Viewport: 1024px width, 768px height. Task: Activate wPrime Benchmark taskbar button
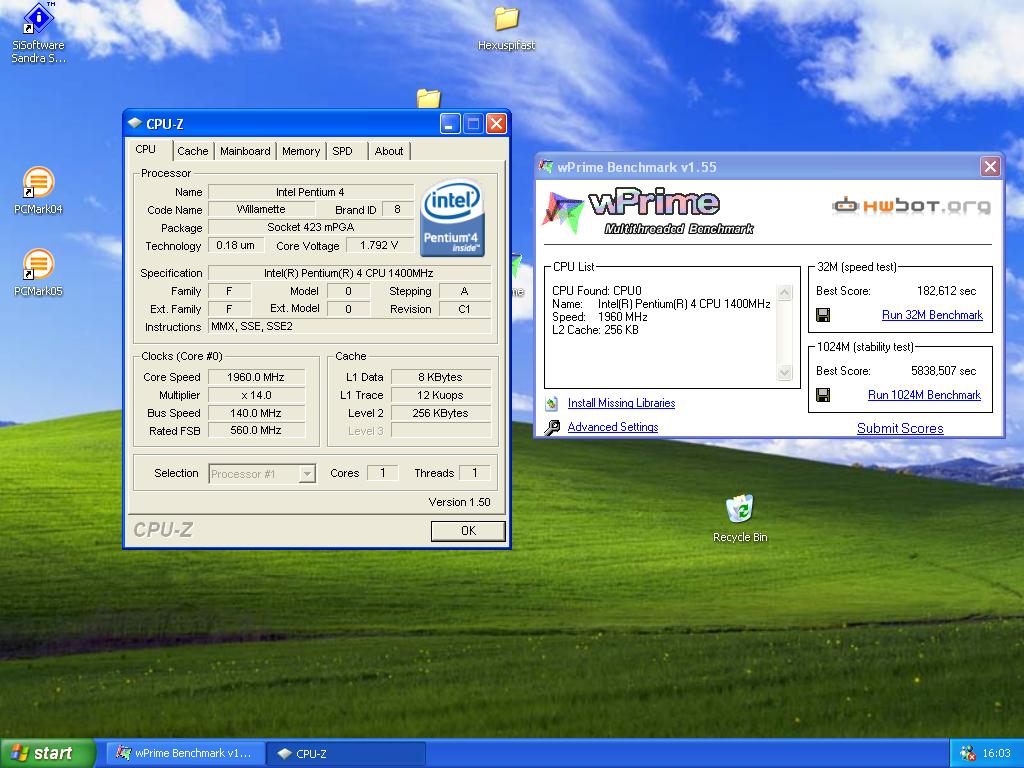tap(184, 754)
